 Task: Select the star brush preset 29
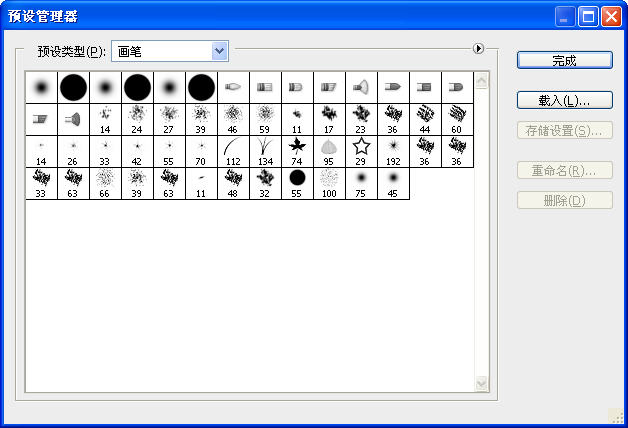(x=361, y=150)
